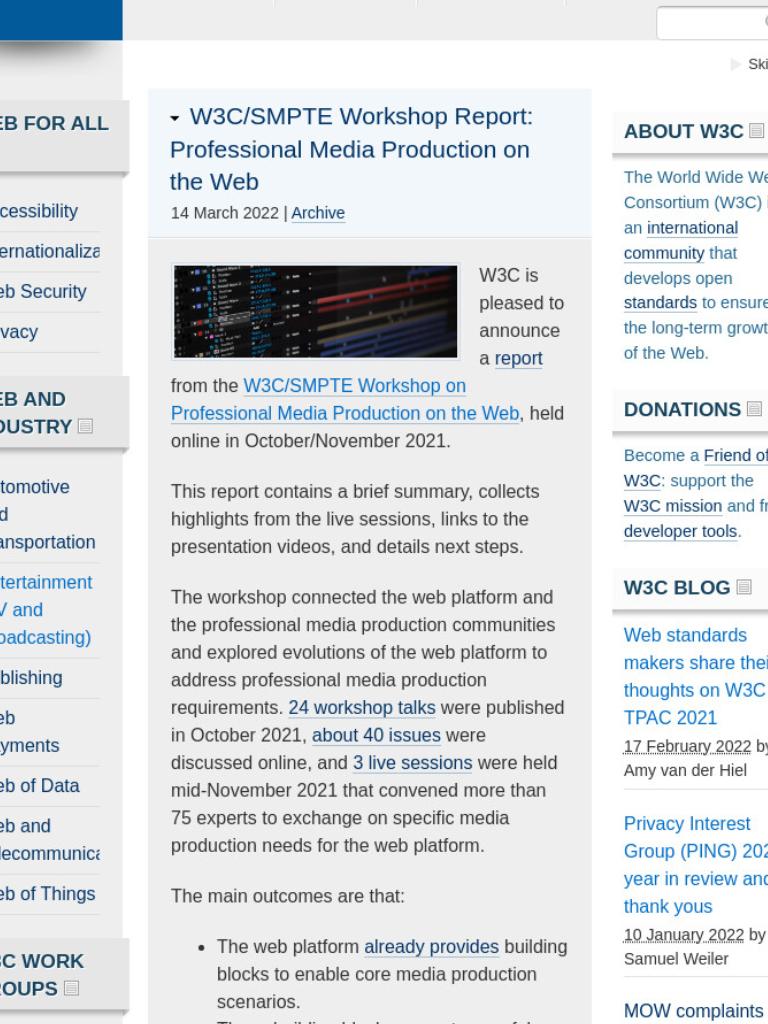Click the DONATIONS section toggle icon

pyautogui.click(x=754, y=409)
